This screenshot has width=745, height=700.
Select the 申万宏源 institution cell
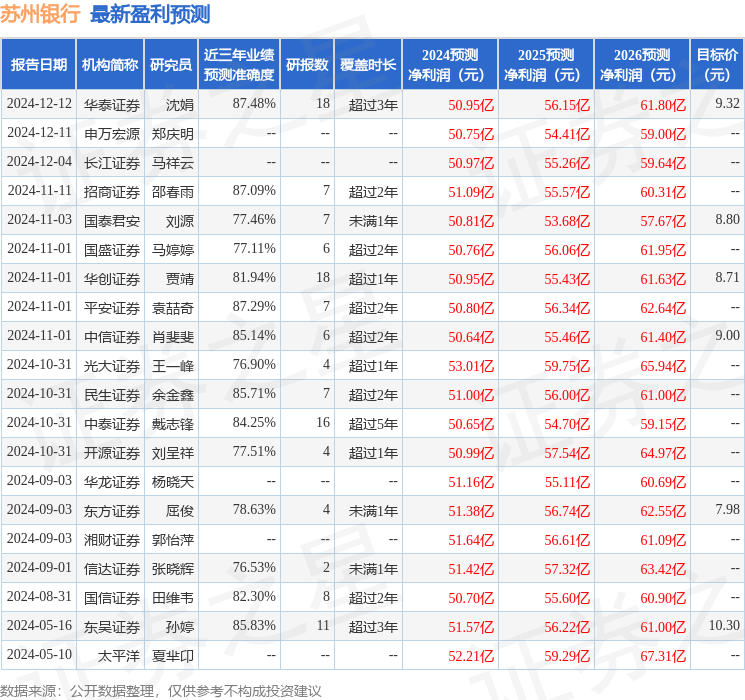[112, 134]
